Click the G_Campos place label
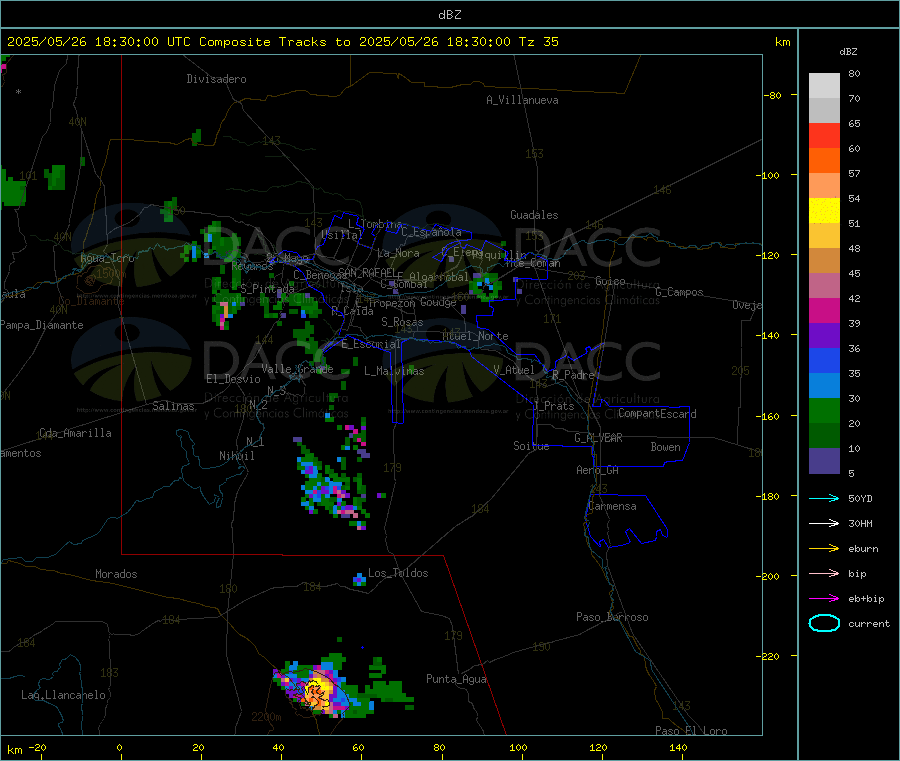This screenshot has height=761, width=900. point(680,292)
